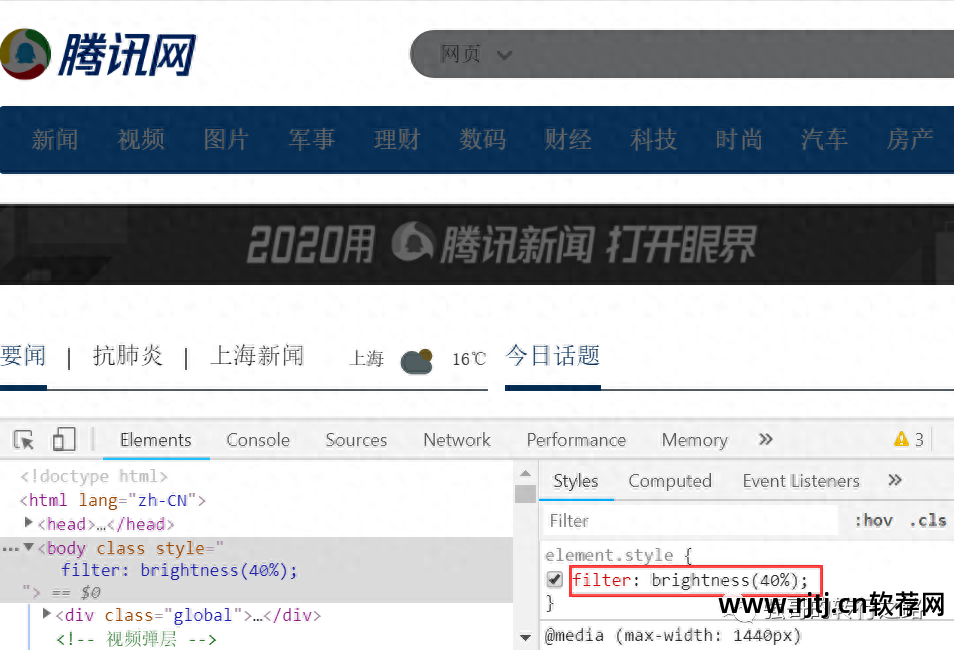This screenshot has height=650, width=954.
Task: Open the Computed styles tab
Action: coord(669,481)
